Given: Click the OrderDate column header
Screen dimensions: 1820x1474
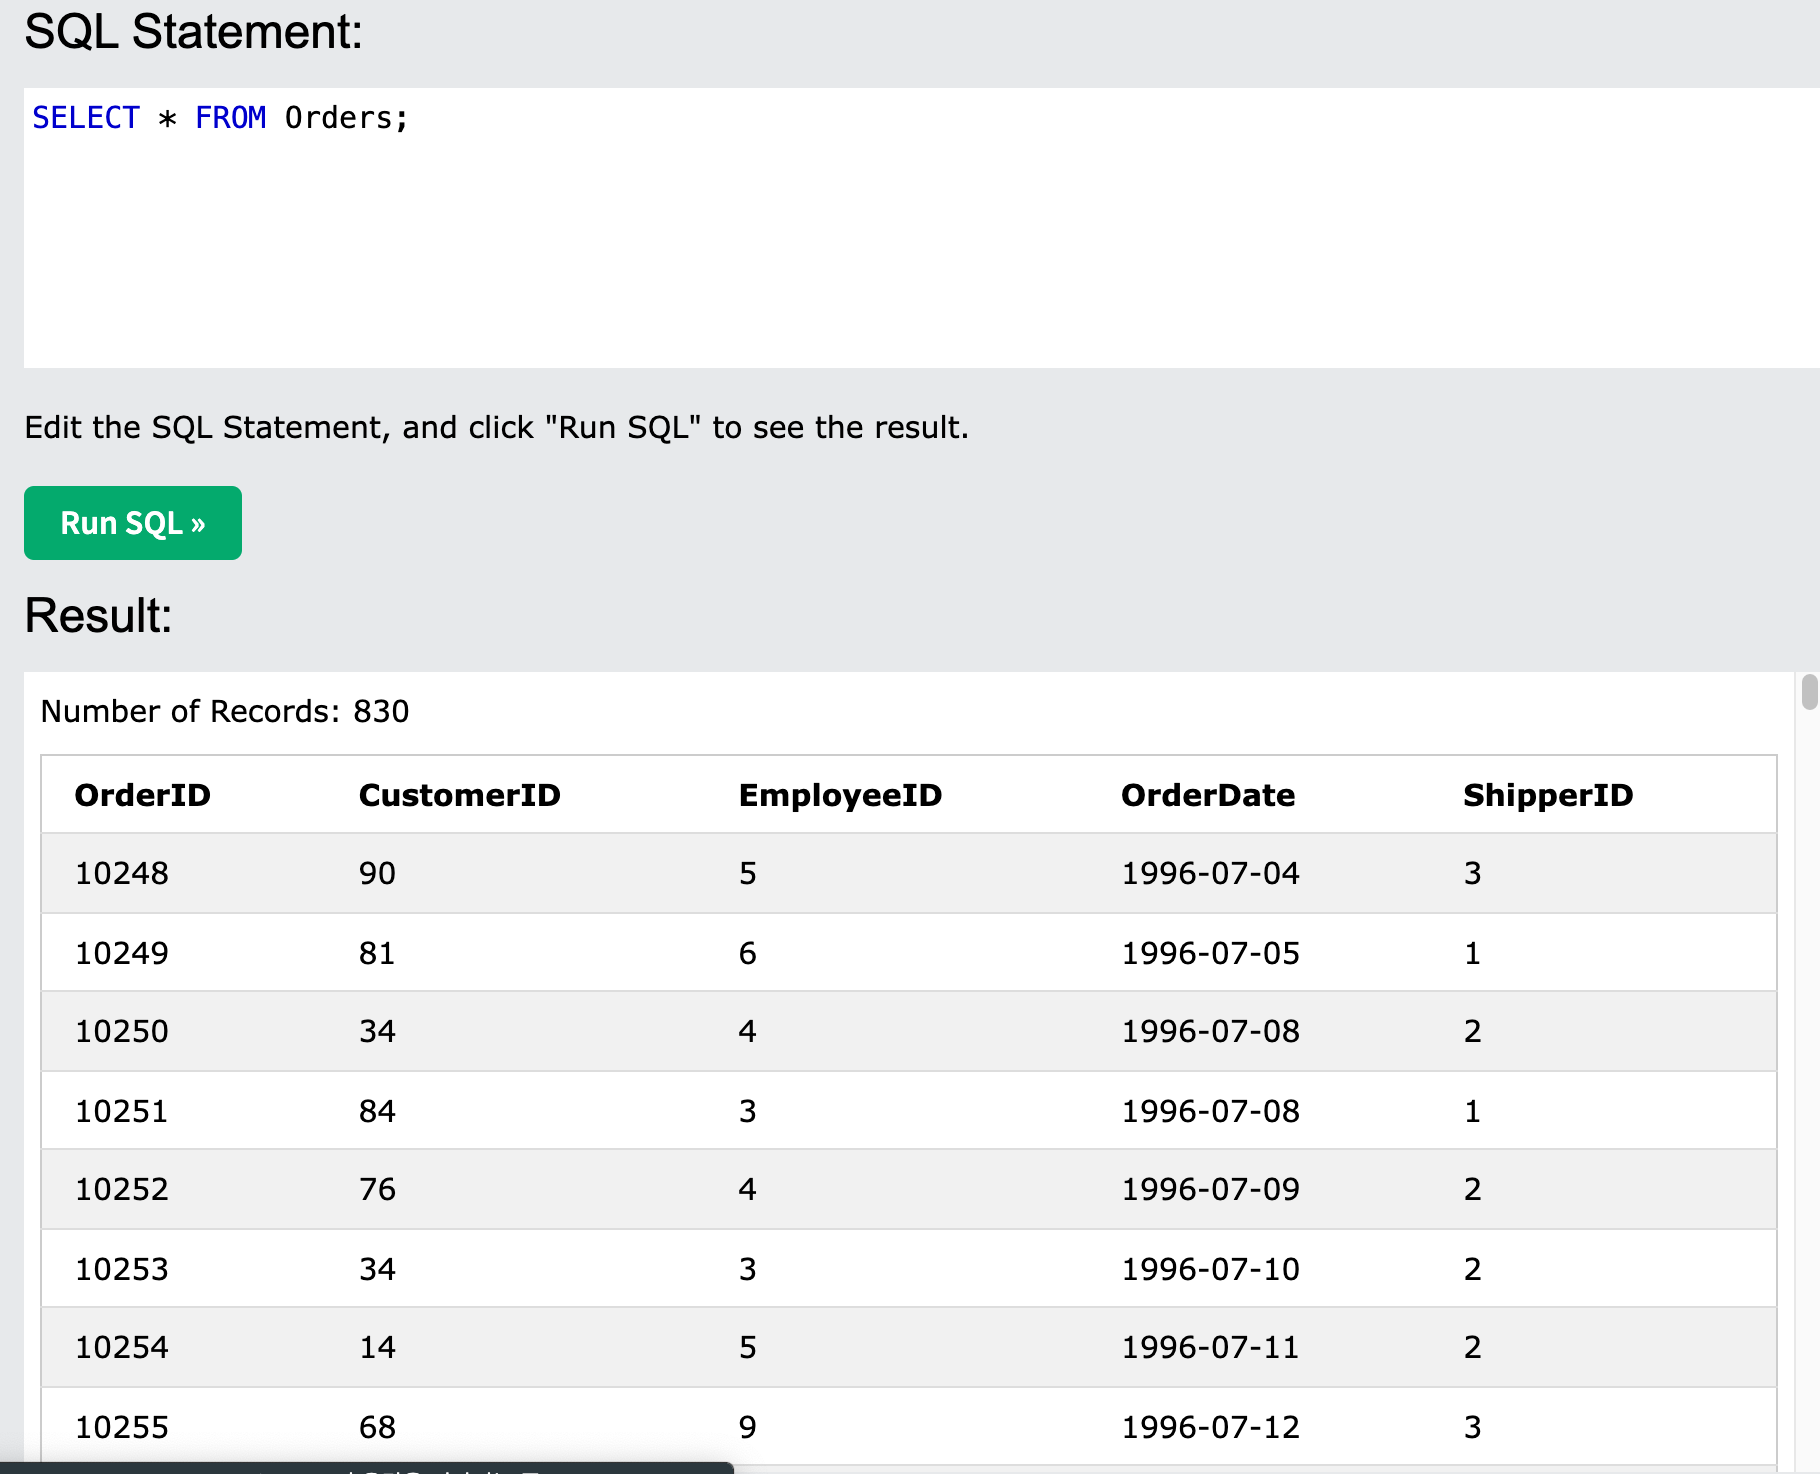Looking at the screenshot, I should [1208, 795].
